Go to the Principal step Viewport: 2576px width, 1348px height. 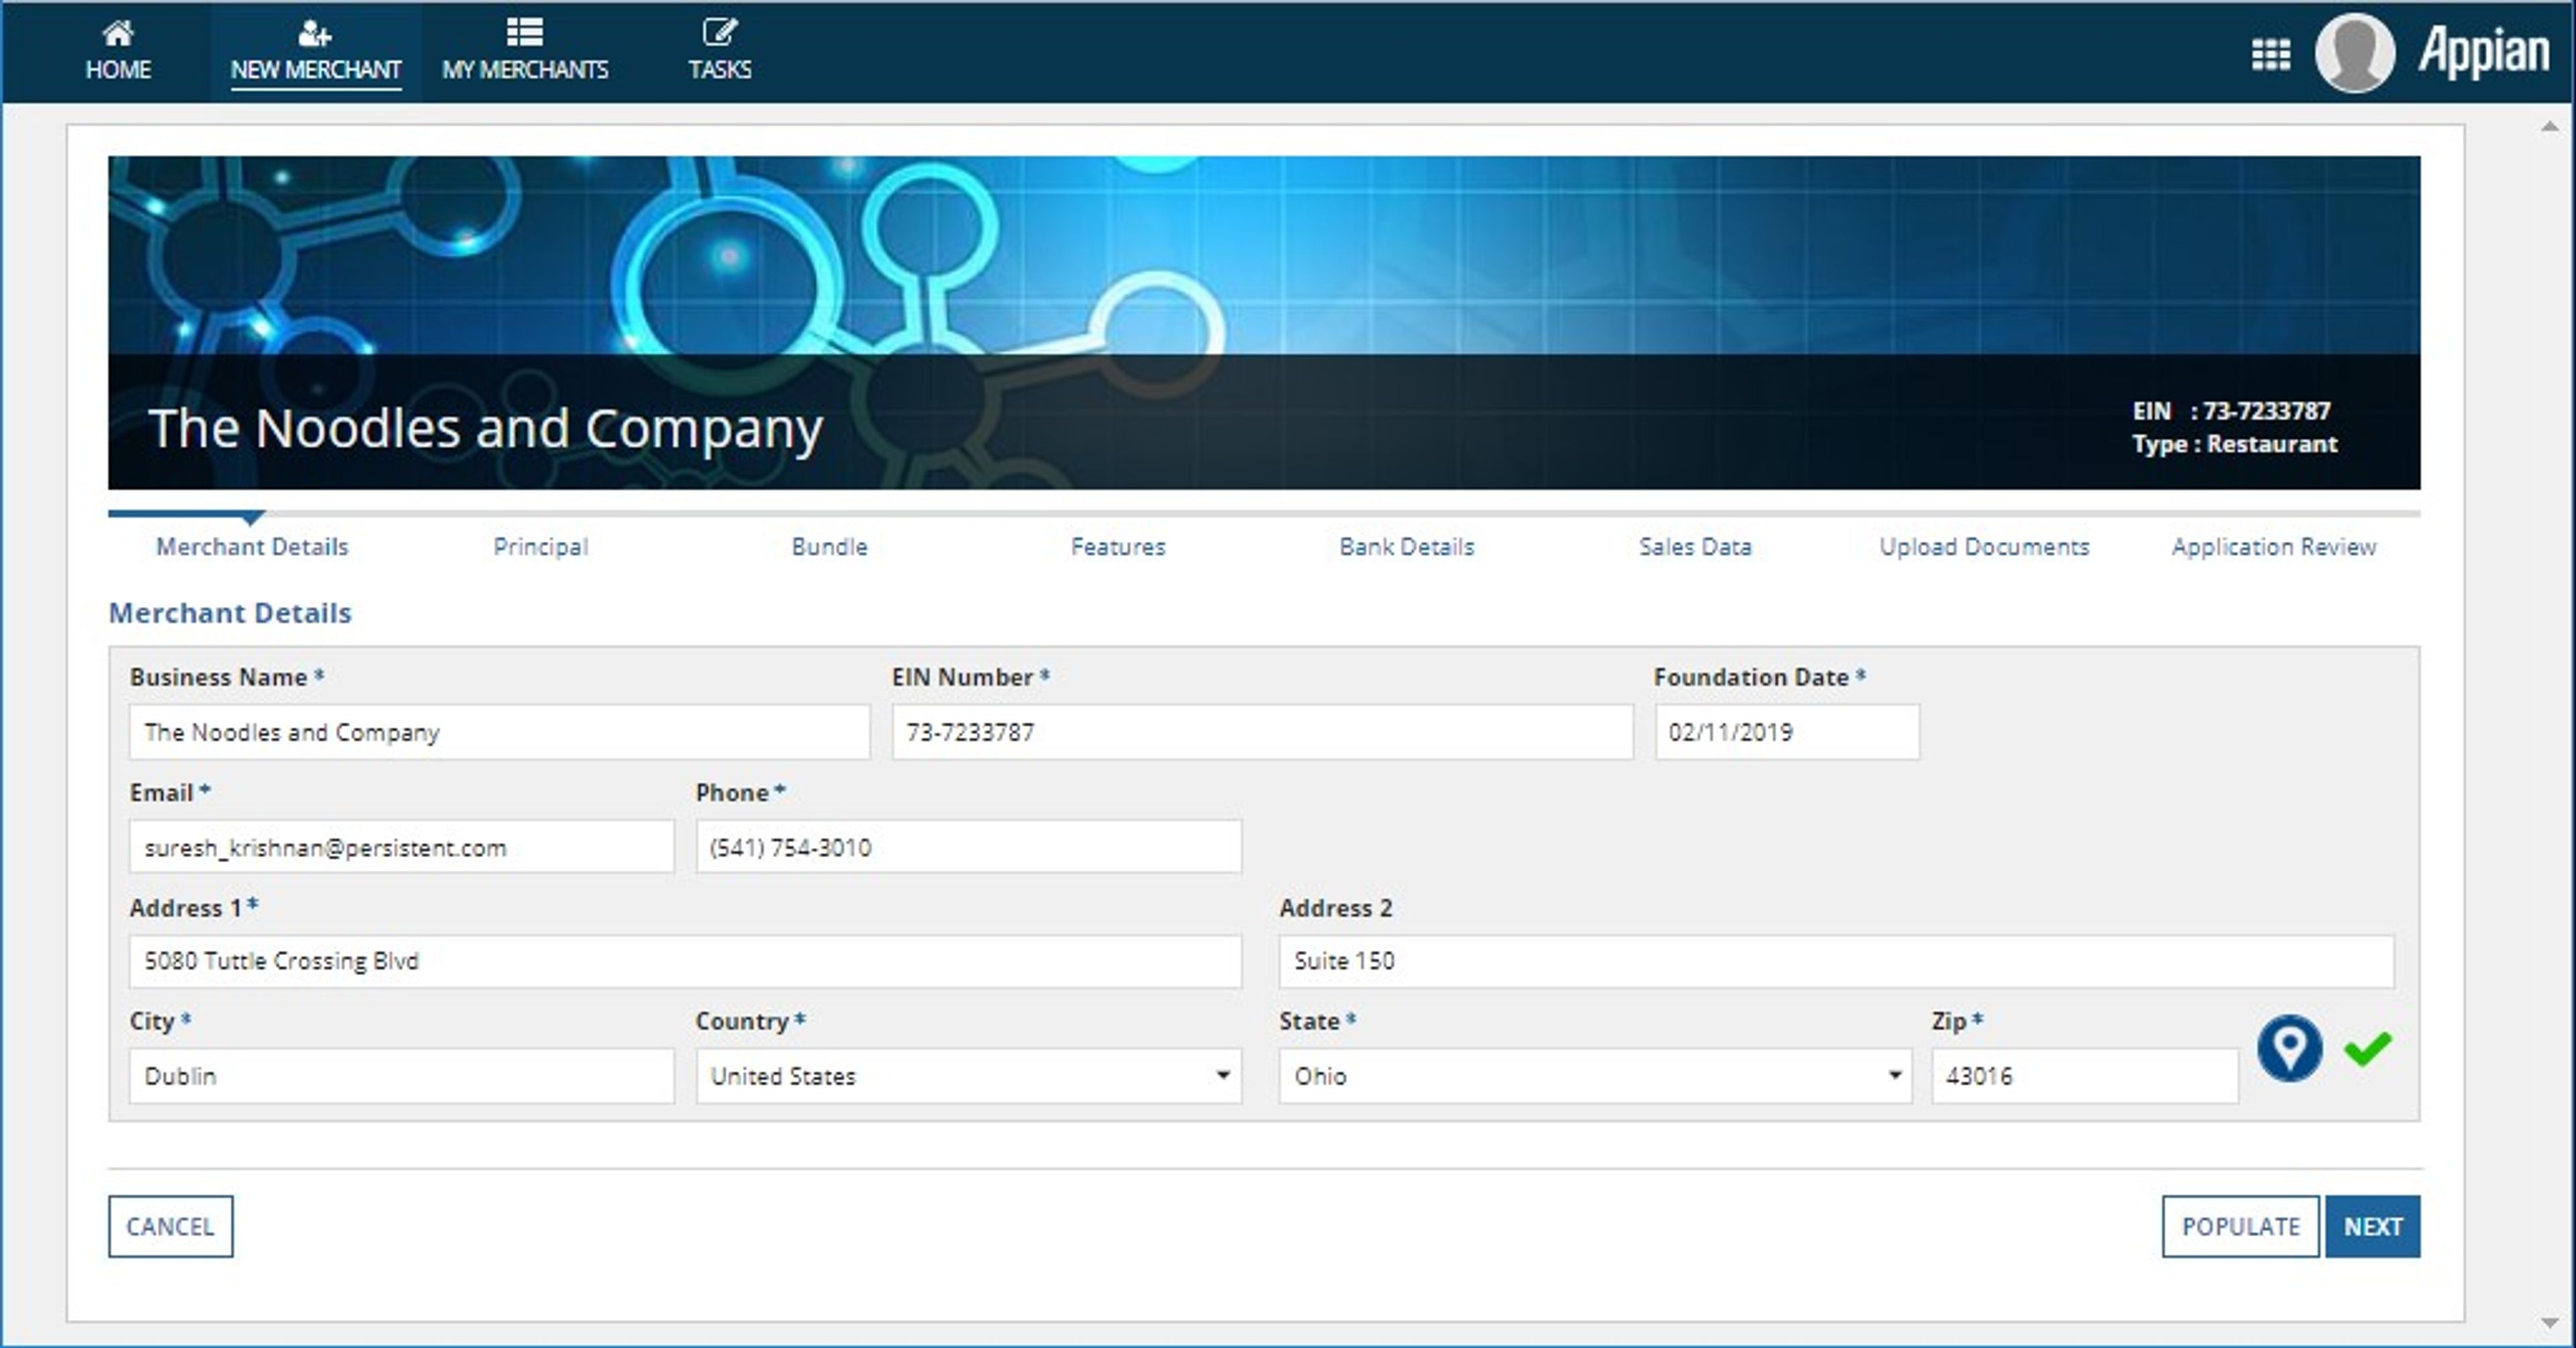click(x=540, y=546)
